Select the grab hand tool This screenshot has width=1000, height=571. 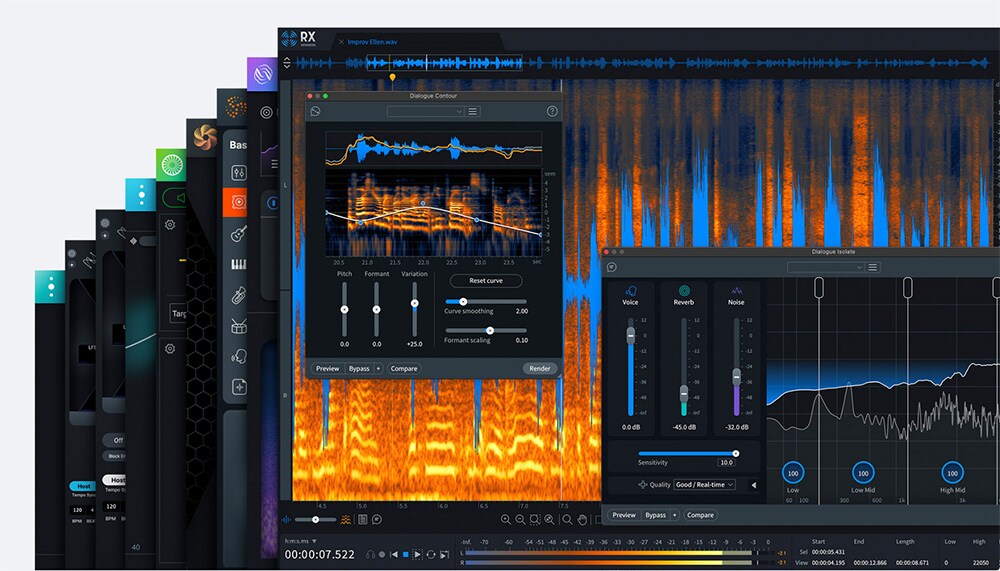[582, 520]
